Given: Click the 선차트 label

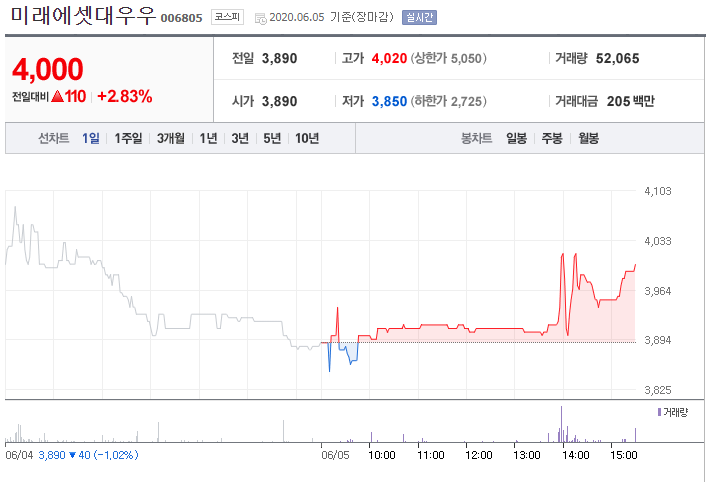Looking at the screenshot, I should (x=54, y=138).
